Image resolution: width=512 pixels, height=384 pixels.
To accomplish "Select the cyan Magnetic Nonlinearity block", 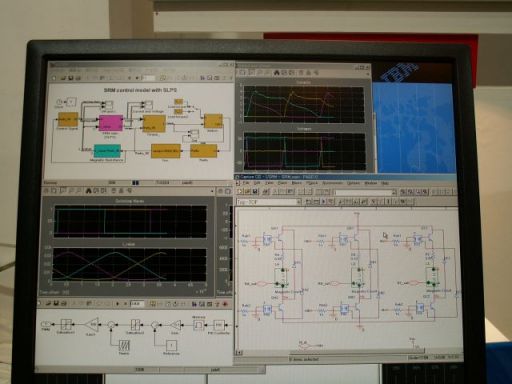I will pos(107,151).
